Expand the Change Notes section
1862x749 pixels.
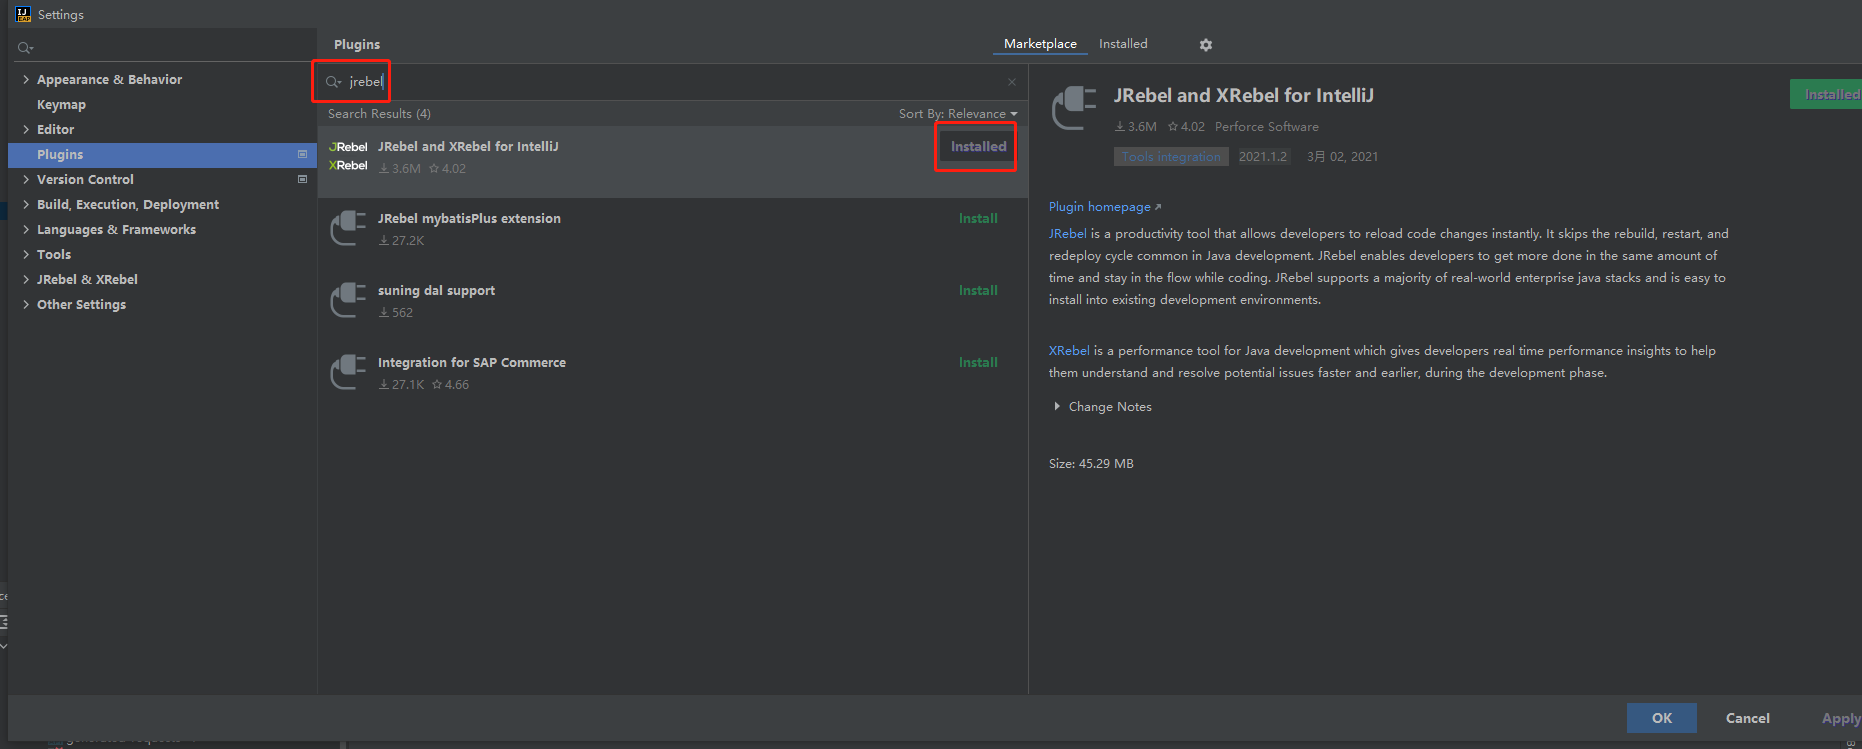point(1057,406)
